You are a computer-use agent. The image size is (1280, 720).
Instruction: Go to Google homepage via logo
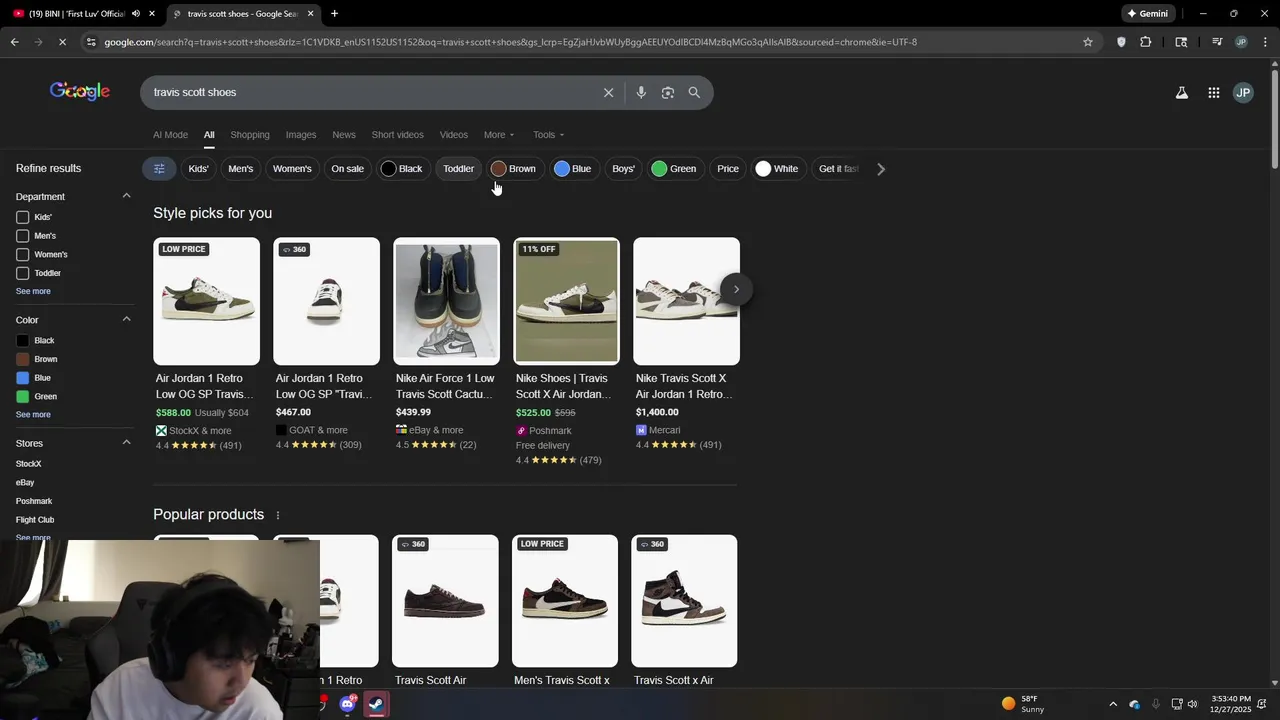pos(80,92)
